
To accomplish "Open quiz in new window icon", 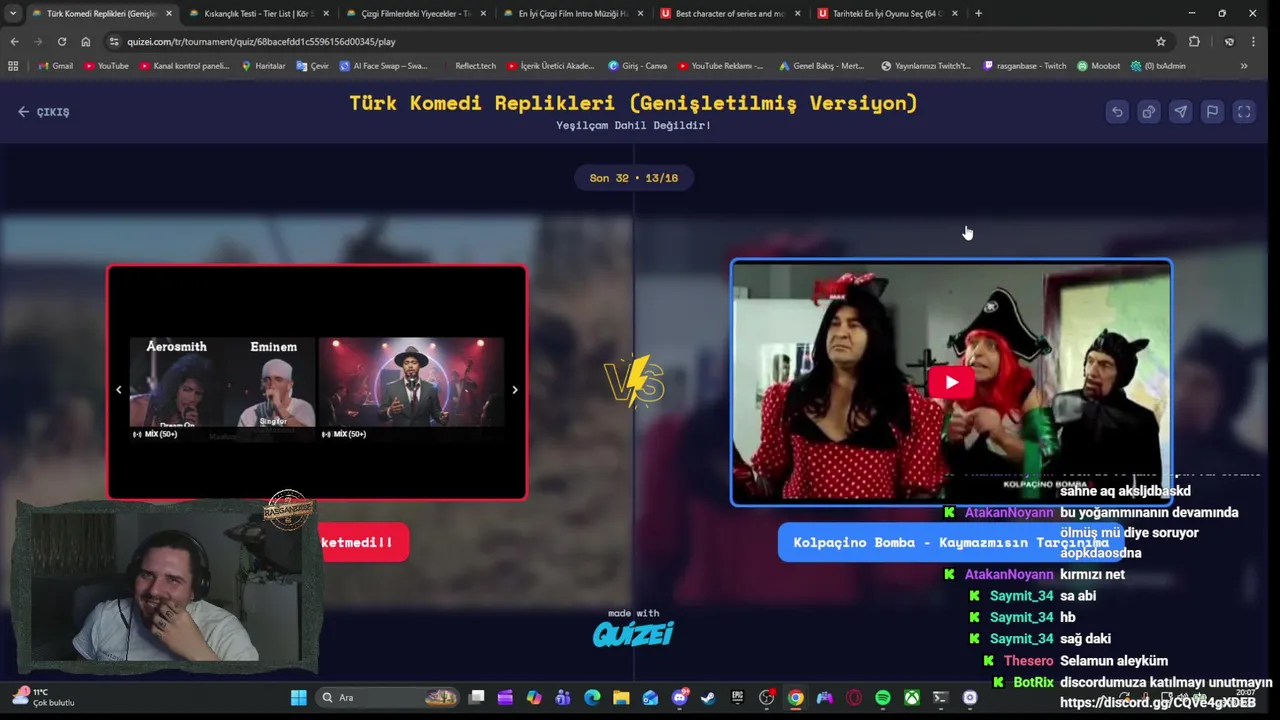I will tap(1149, 112).
